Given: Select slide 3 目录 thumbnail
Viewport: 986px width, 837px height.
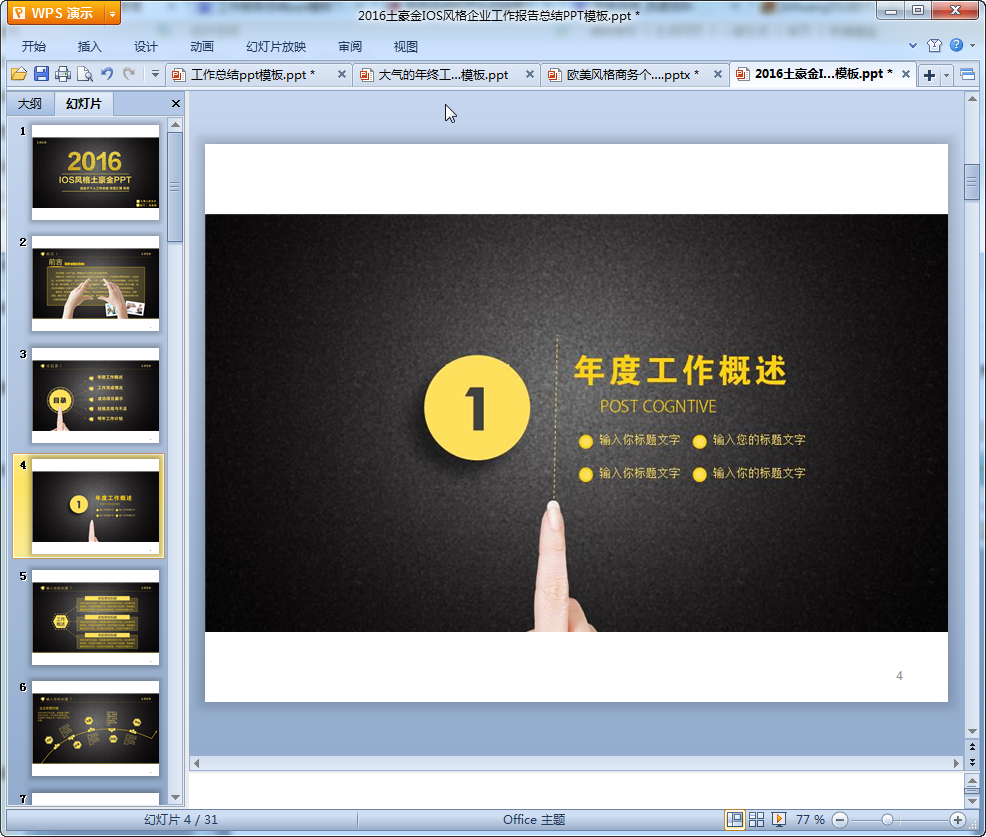Looking at the screenshot, I should [x=96, y=395].
